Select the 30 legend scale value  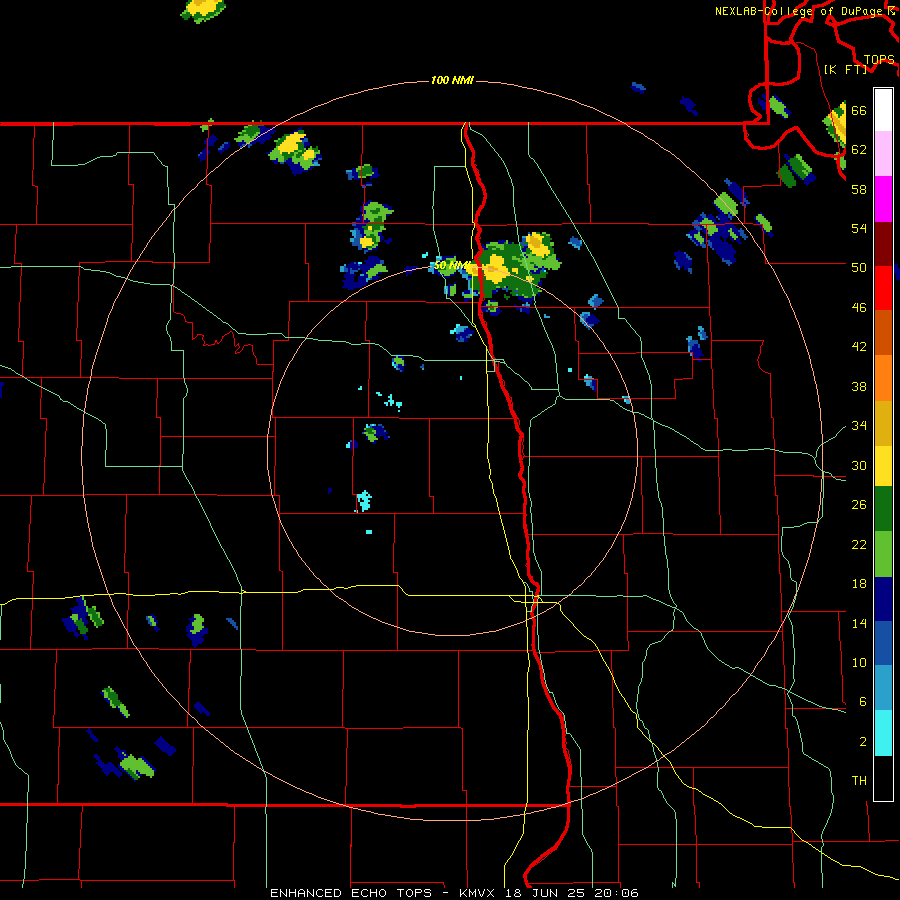click(859, 465)
